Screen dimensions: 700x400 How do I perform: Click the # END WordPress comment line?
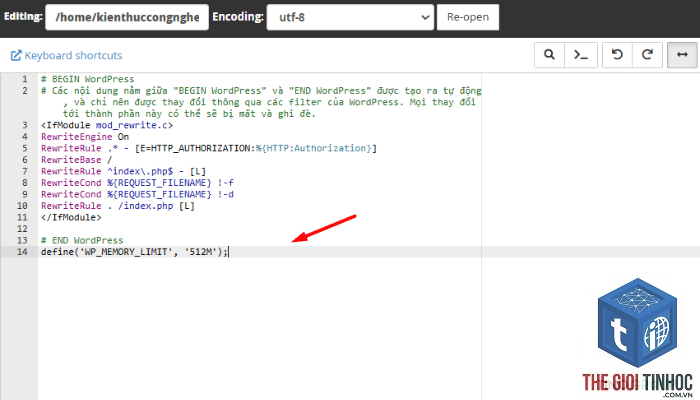(x=82, y=240)
